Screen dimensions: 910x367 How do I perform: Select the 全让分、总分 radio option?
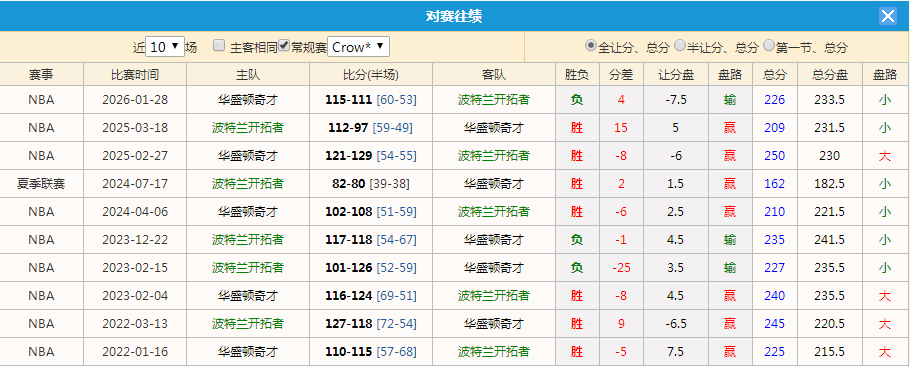coord(591,45)
